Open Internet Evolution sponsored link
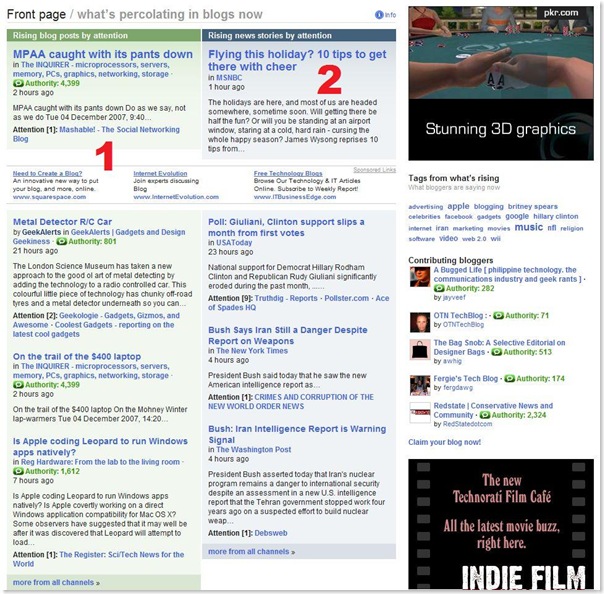The image size is (604, 594). coord(160,174)
